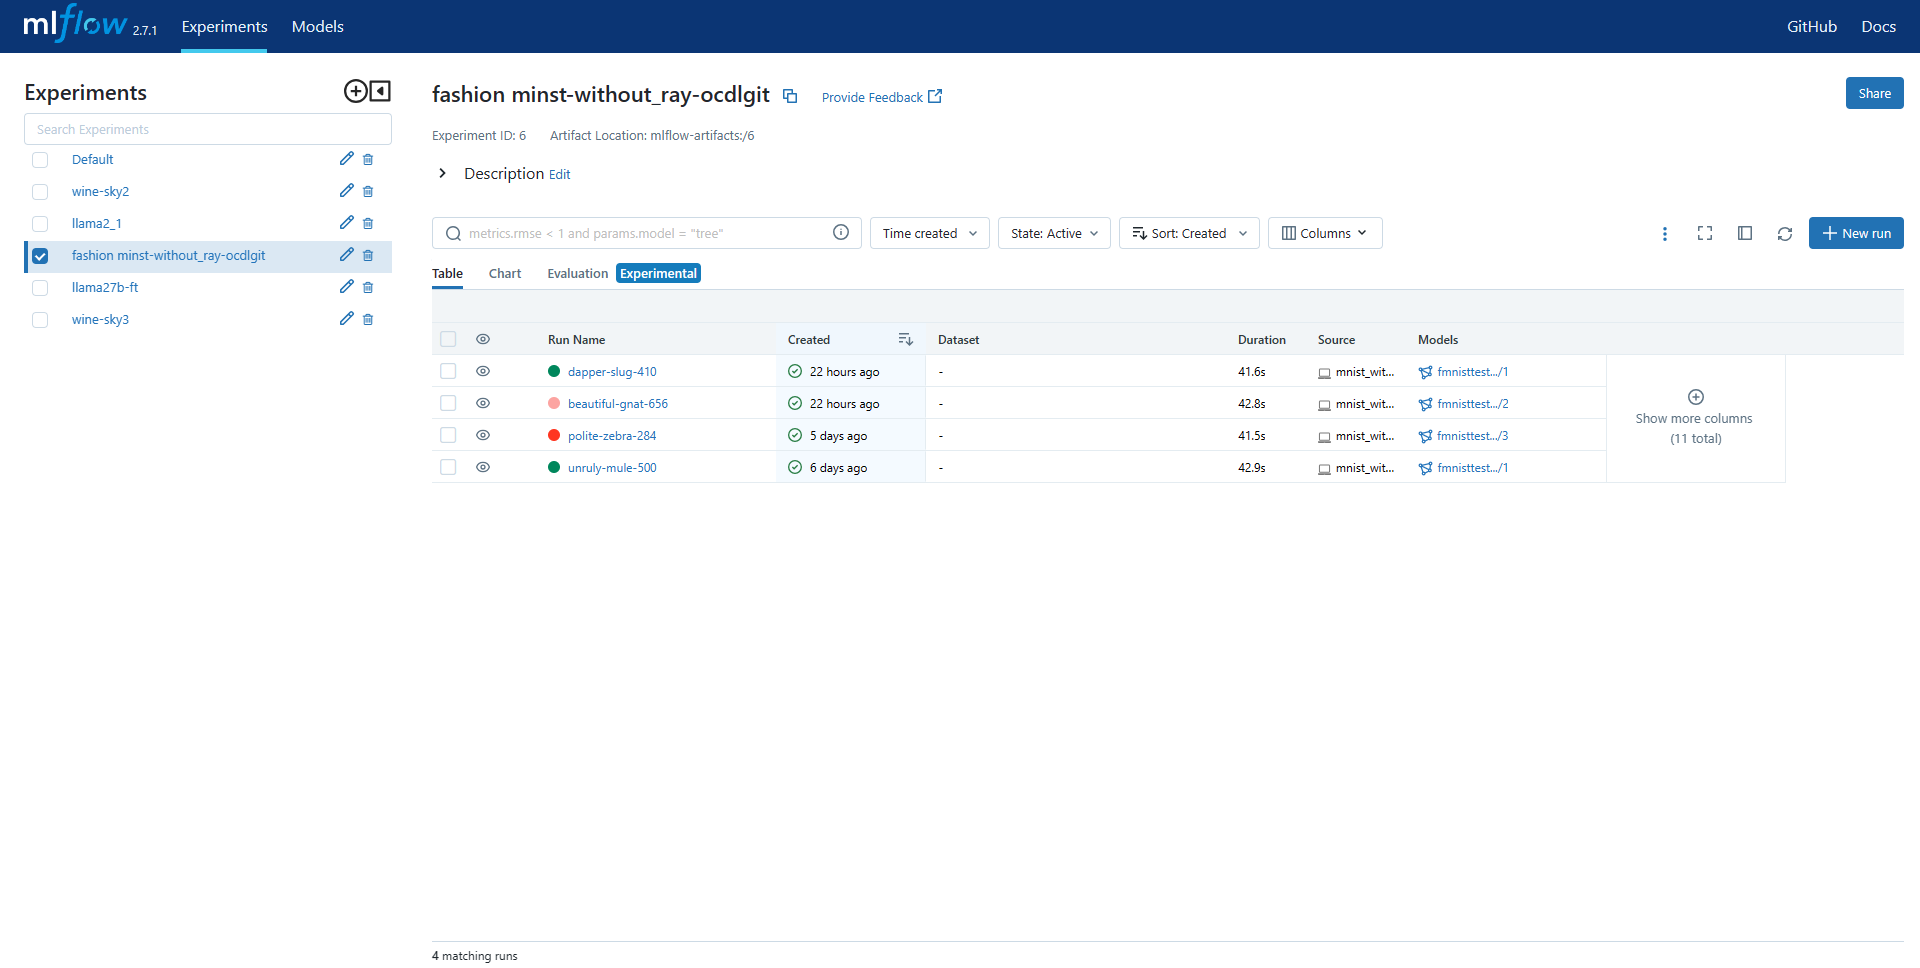The width and height of the screenshot is (1920, 968).
Task: Select the dapper-slug-410 run checkbox
Action: [x=448, y=371]
